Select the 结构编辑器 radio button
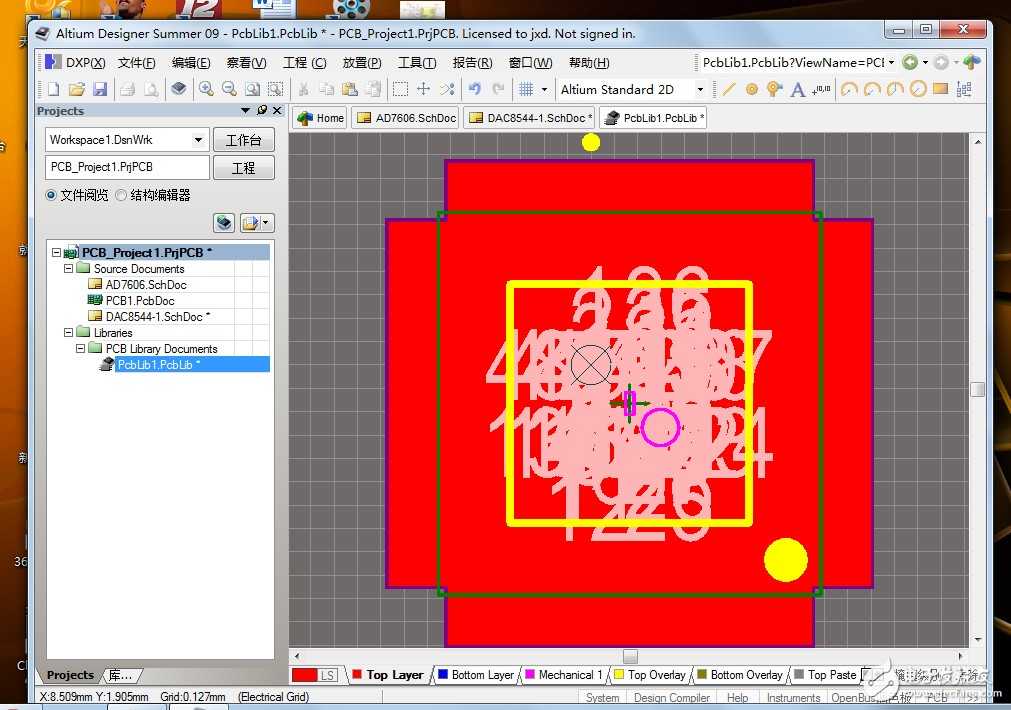The height and width of the screenshot is (710, 1011). pos(121,195)
